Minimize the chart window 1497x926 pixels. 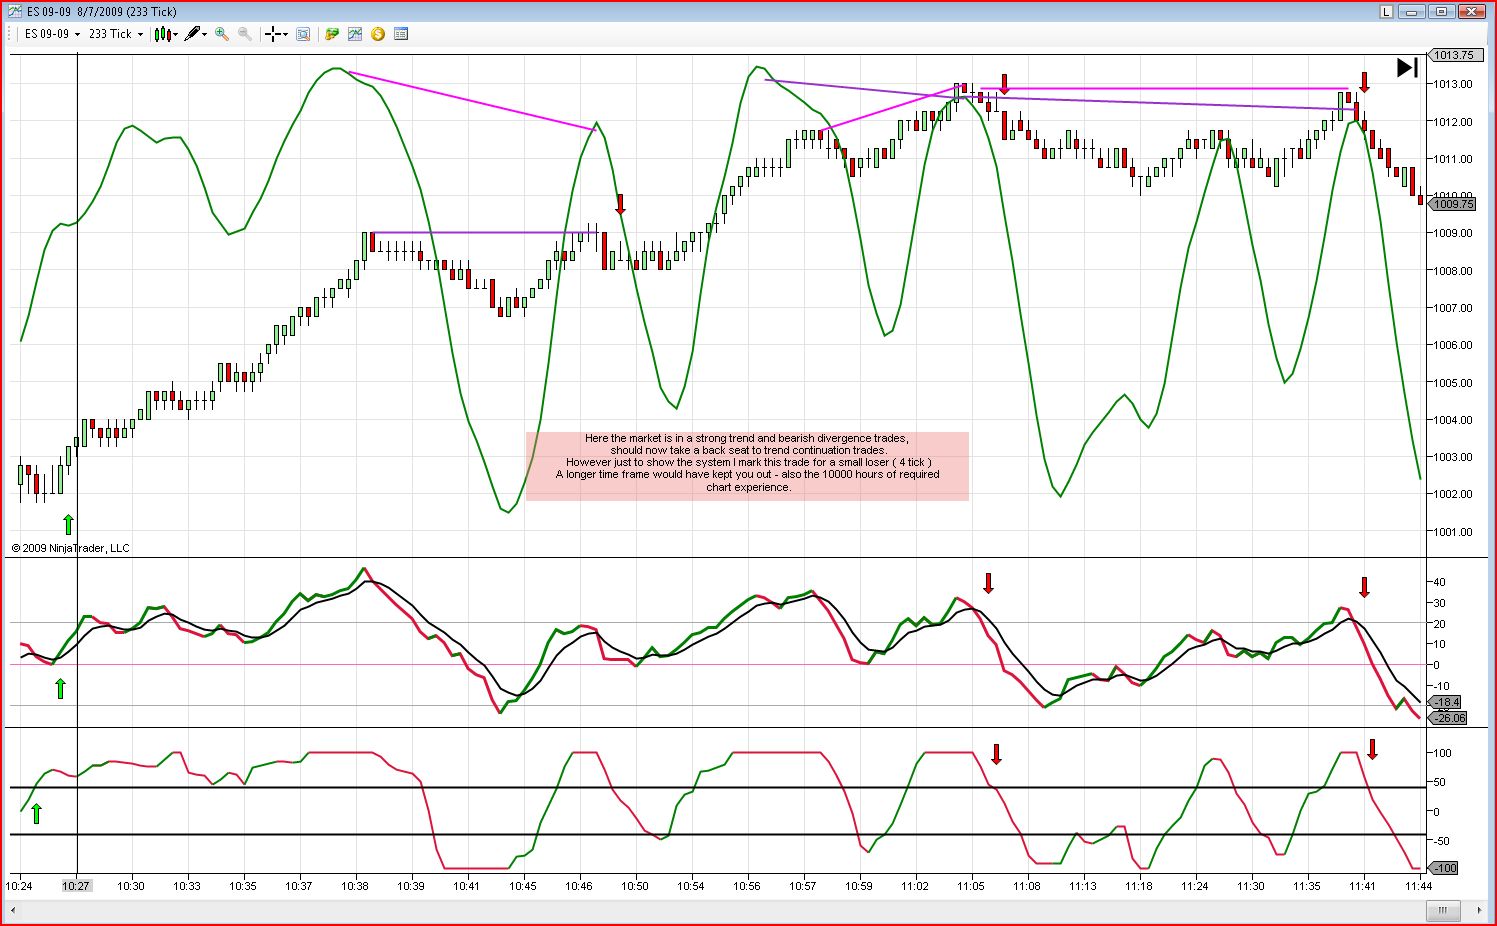[x=1412, y=12]
